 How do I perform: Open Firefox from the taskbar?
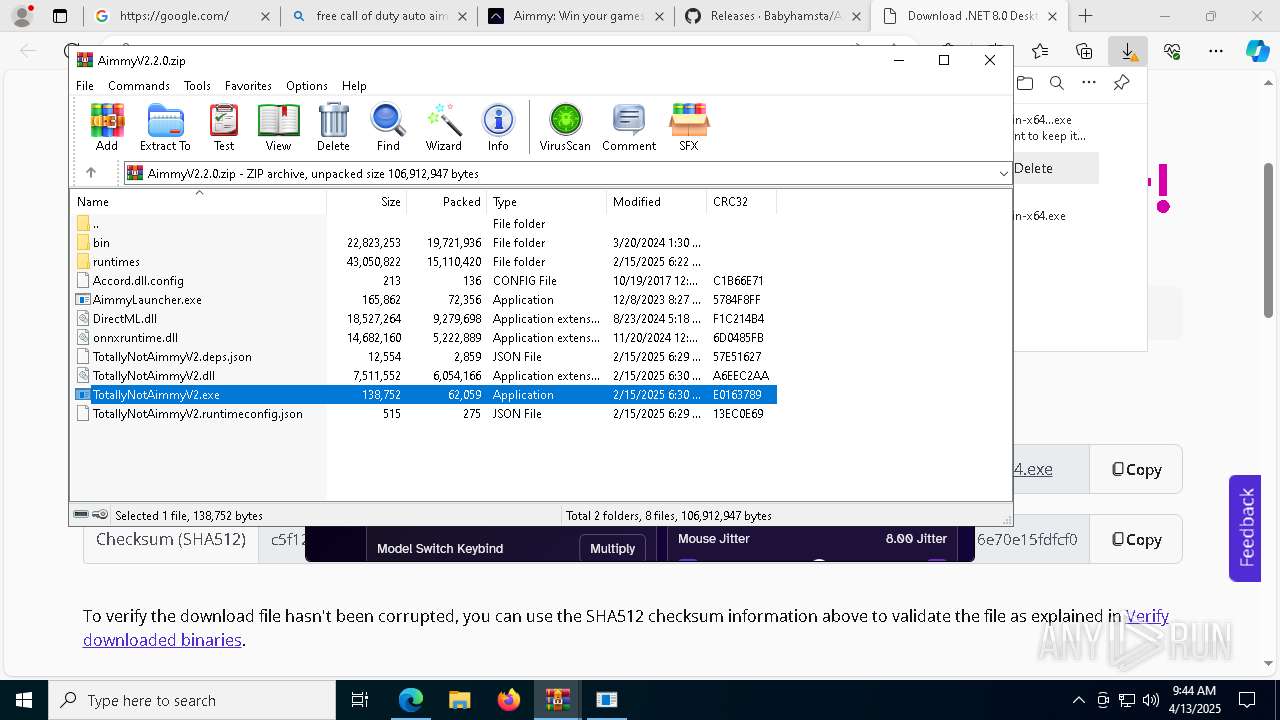[x=509, y=700]
